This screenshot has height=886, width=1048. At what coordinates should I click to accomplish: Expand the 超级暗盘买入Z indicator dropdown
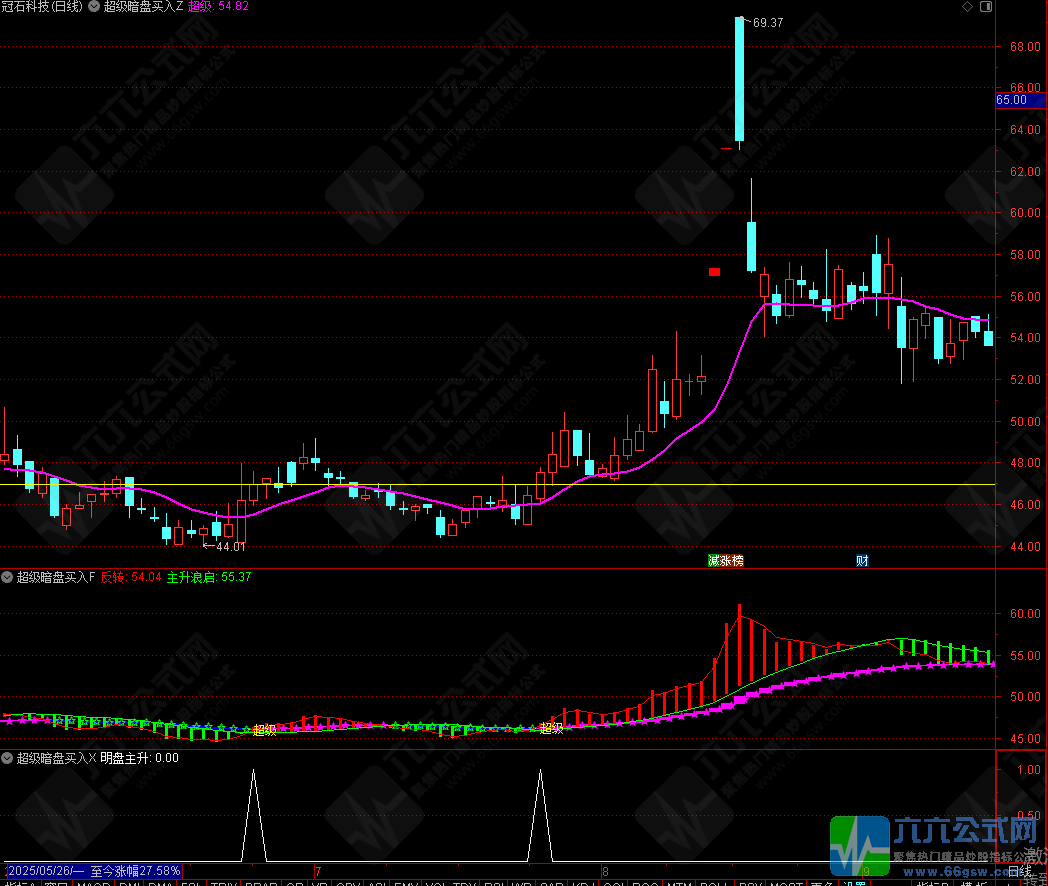(95, 6)
